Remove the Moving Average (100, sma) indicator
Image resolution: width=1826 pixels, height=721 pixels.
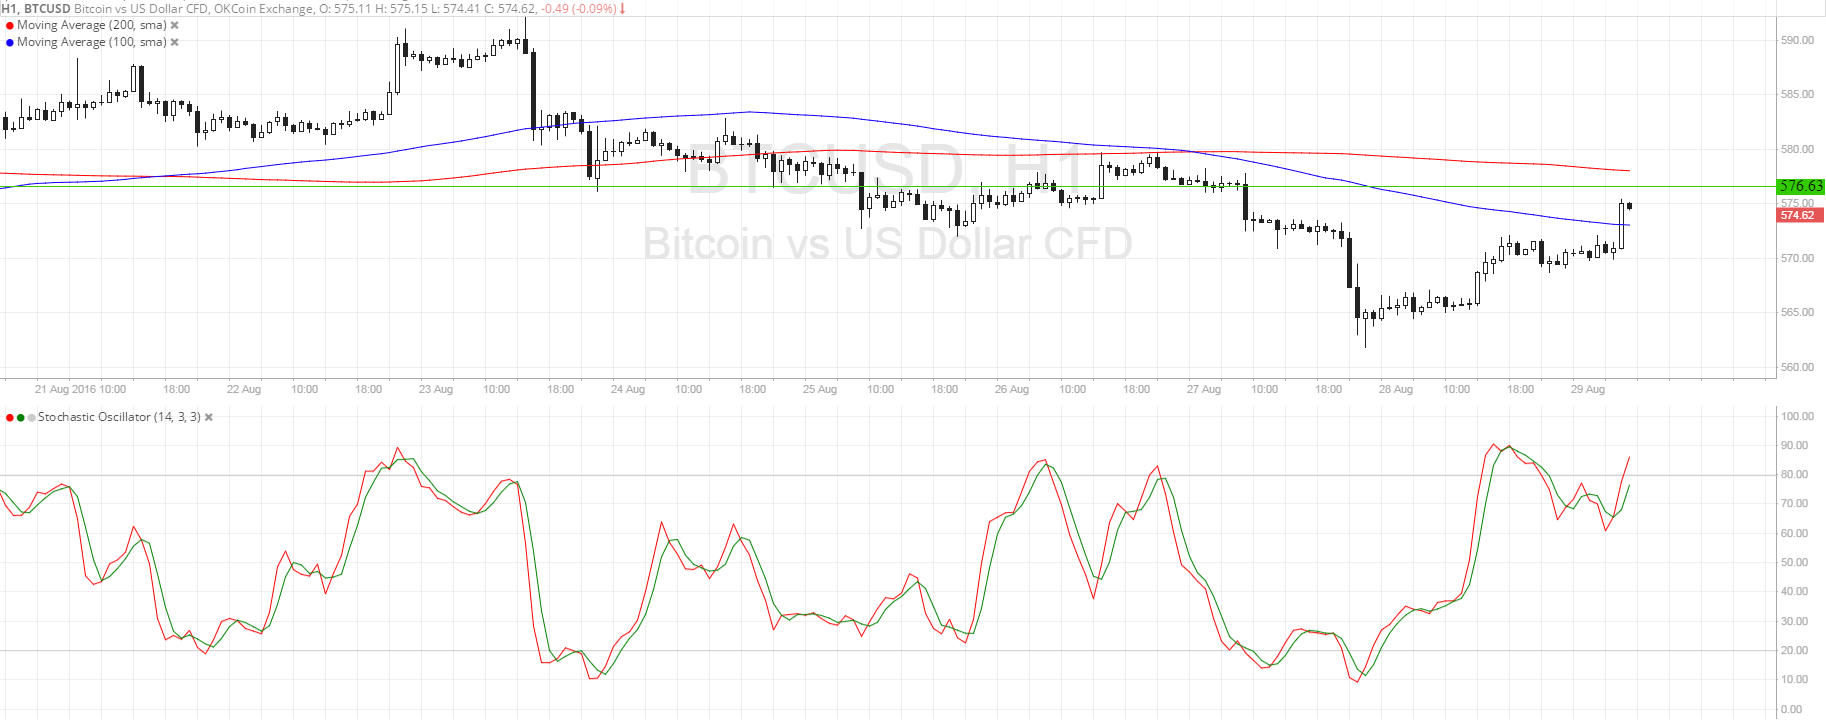(175, 43)
